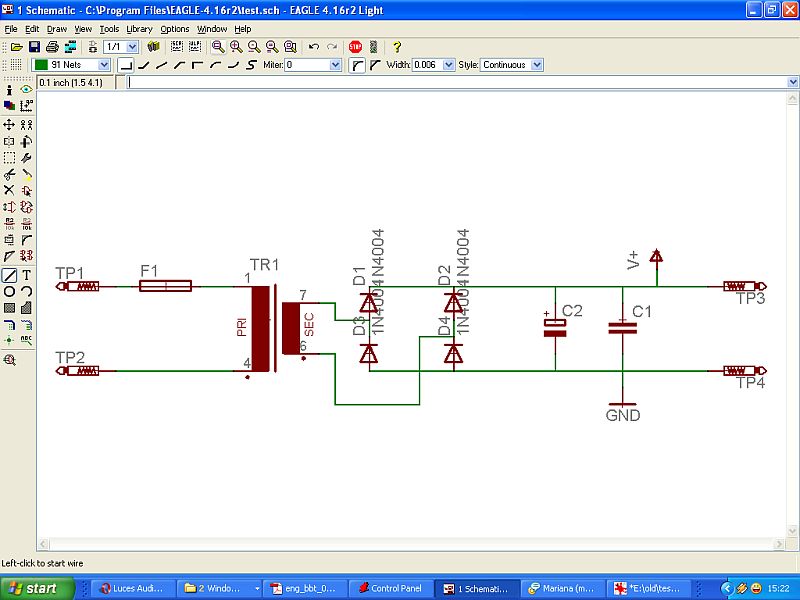Switch to board with the Board icon

[x=93, y=47]
